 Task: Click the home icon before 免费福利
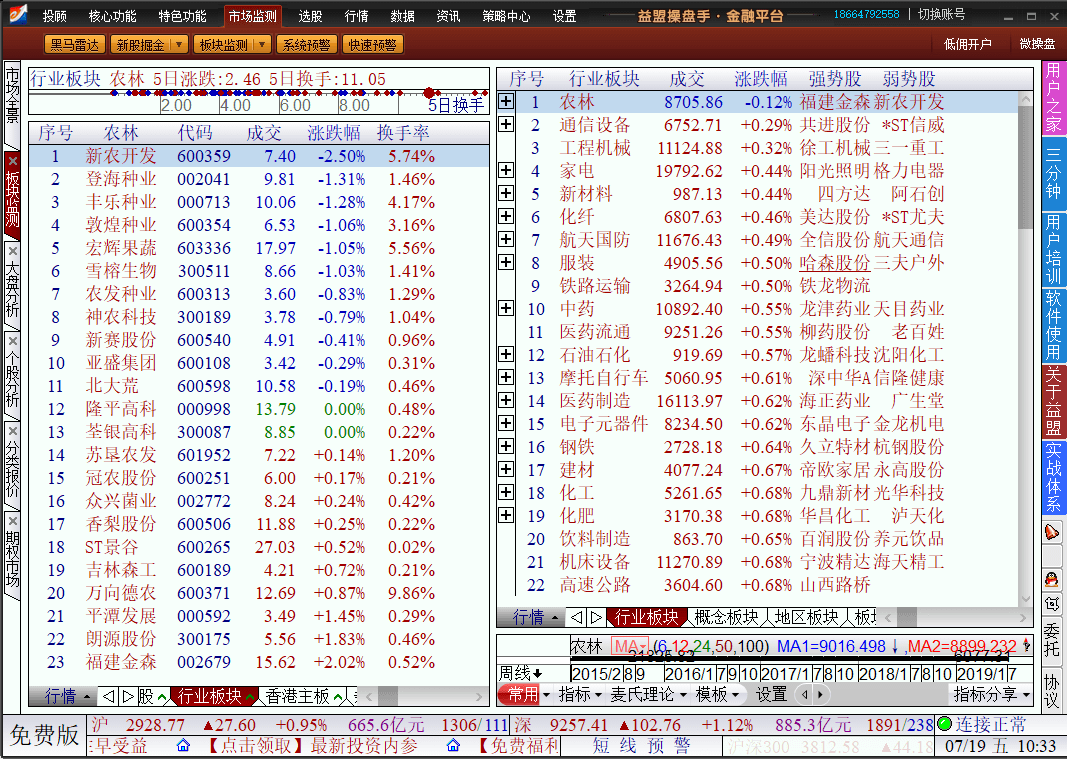pyautogui.click(x=453, y=746)
